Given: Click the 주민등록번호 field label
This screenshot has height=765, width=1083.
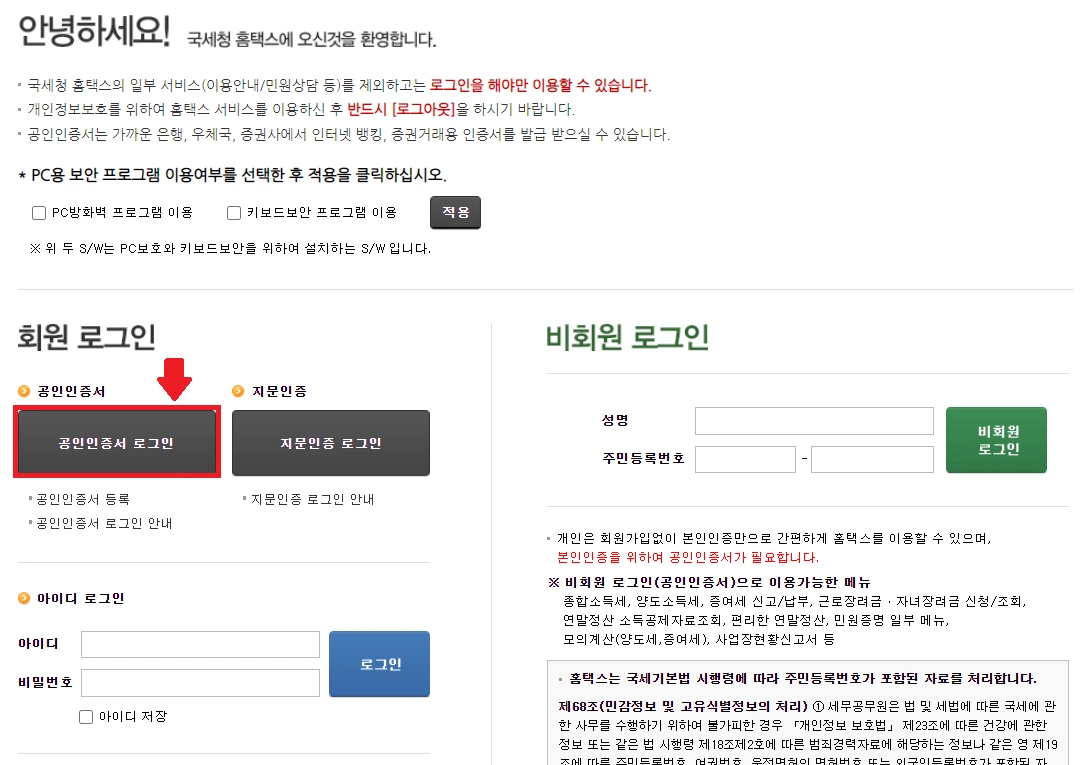Looking at the screenshot, I should pyautogui.click(x=643, y=459).
